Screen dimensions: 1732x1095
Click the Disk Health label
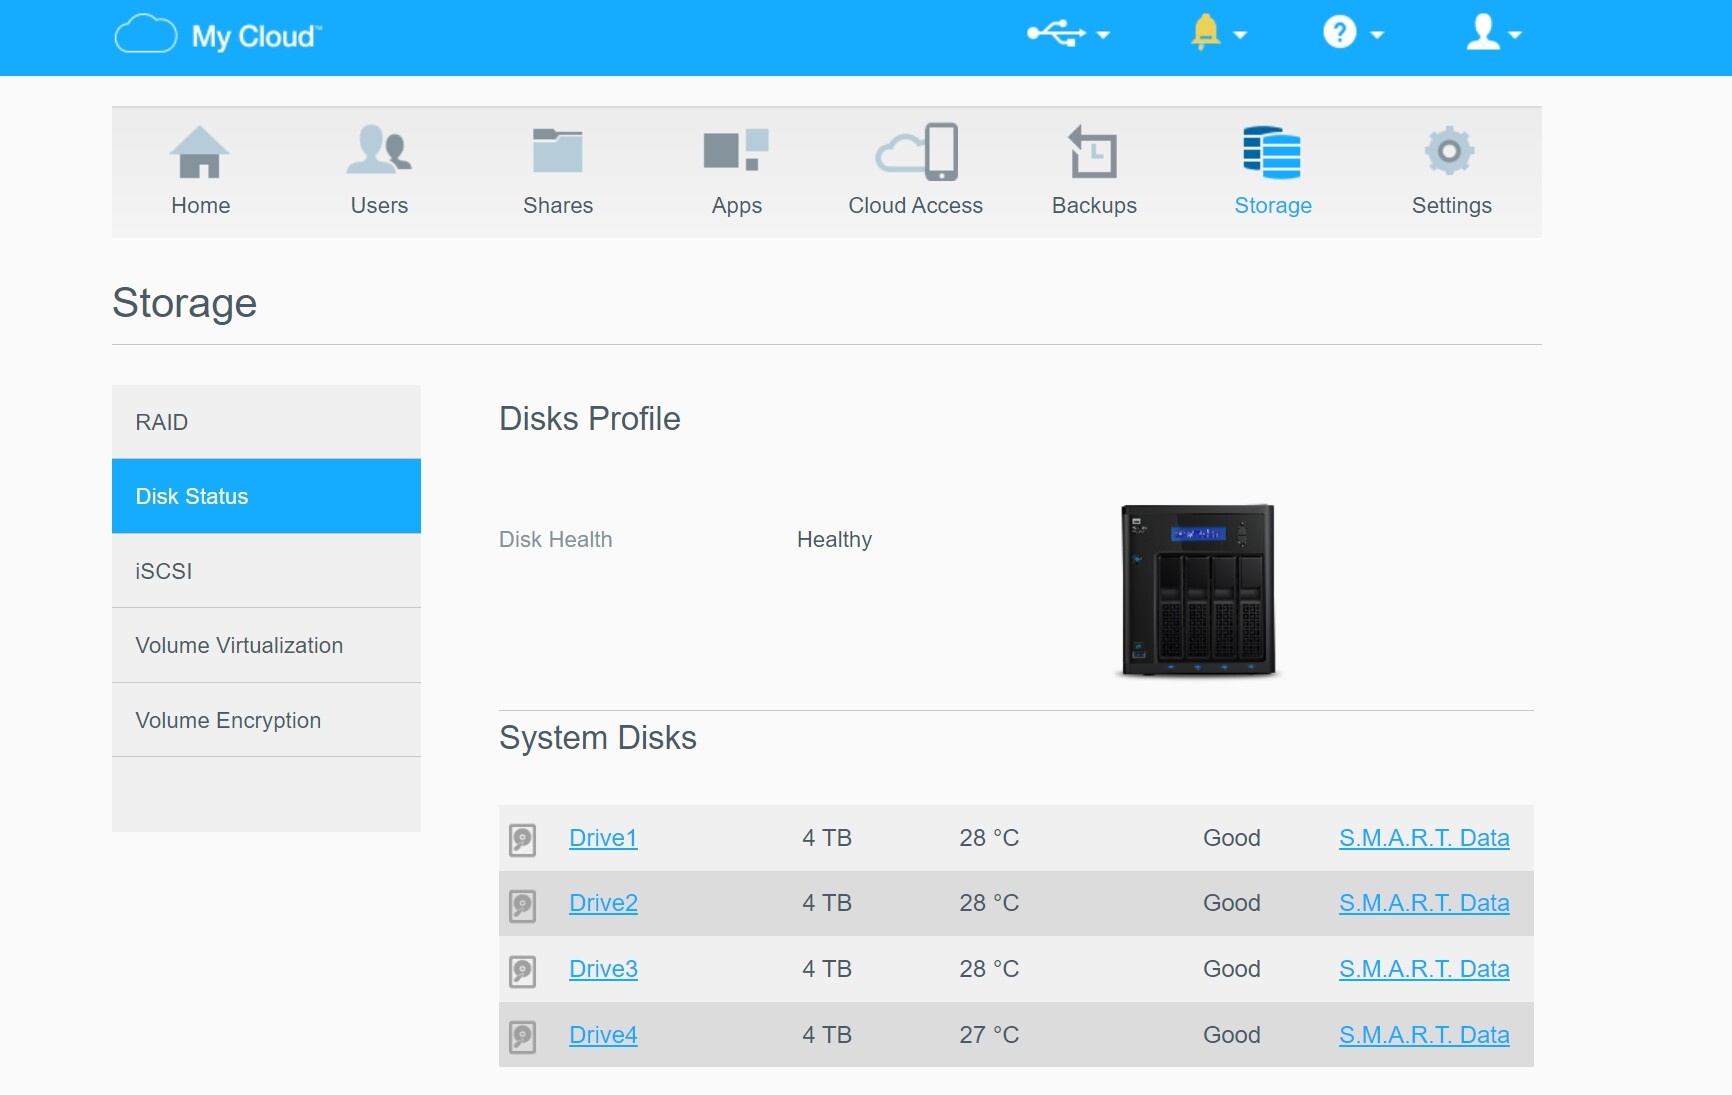(x=555, y=540)
